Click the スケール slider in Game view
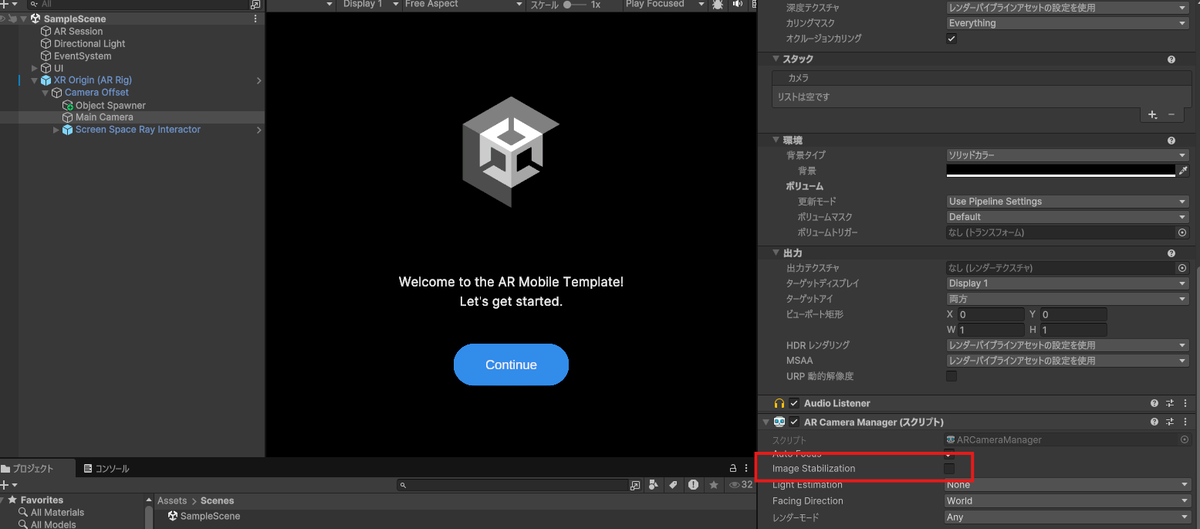 [573, 5]
